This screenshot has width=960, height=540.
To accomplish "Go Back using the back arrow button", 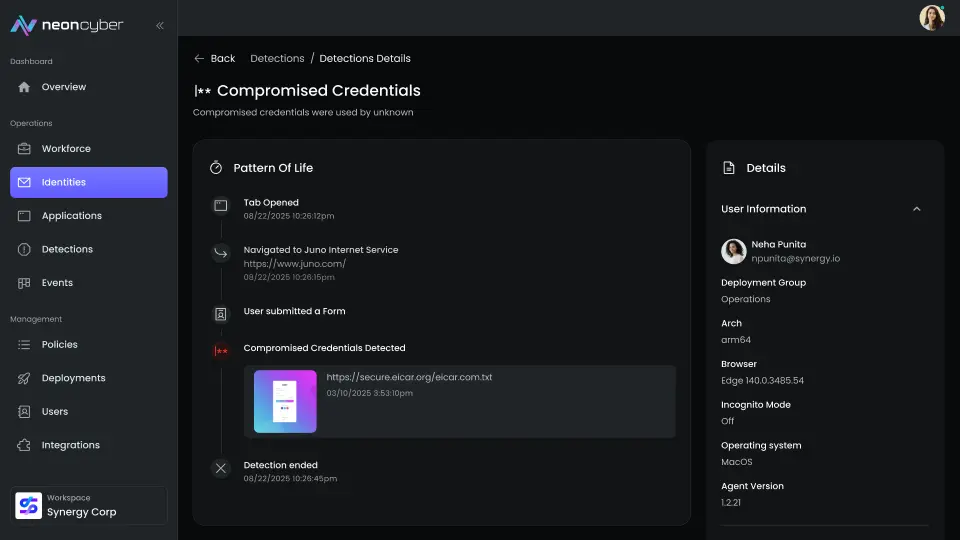I will pos(215,58).
